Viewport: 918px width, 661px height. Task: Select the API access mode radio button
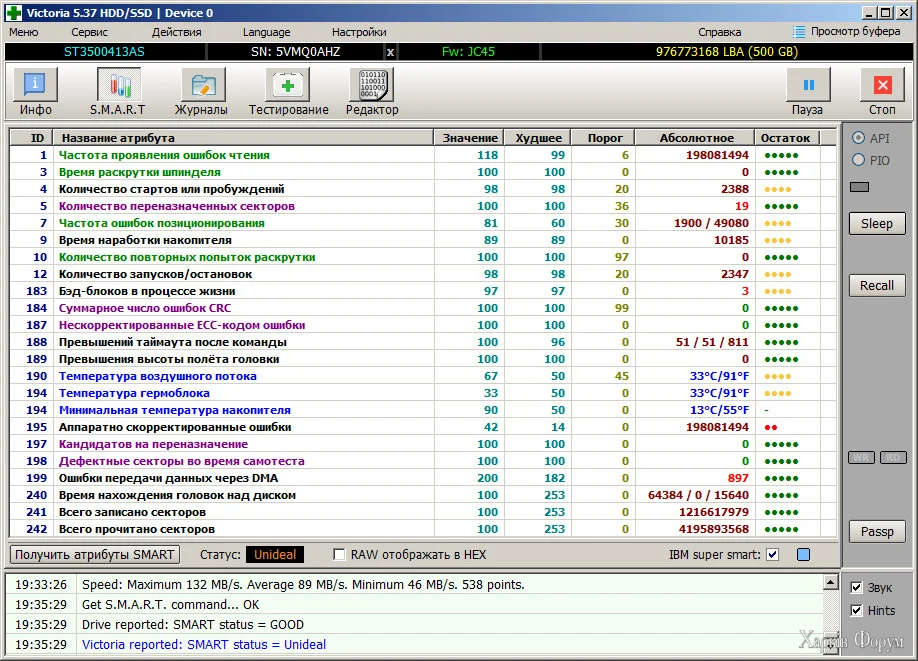[x=858, y=138]
